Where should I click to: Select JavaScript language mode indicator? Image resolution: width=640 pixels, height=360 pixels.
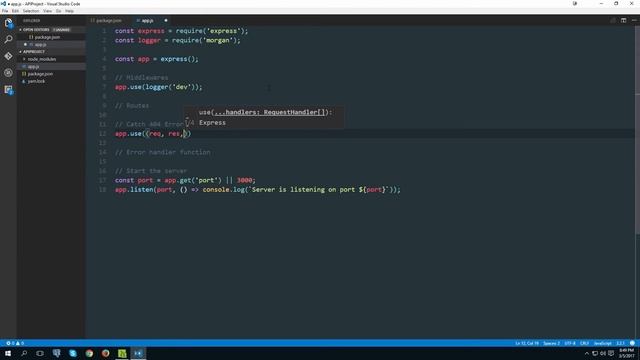point(603,343)
